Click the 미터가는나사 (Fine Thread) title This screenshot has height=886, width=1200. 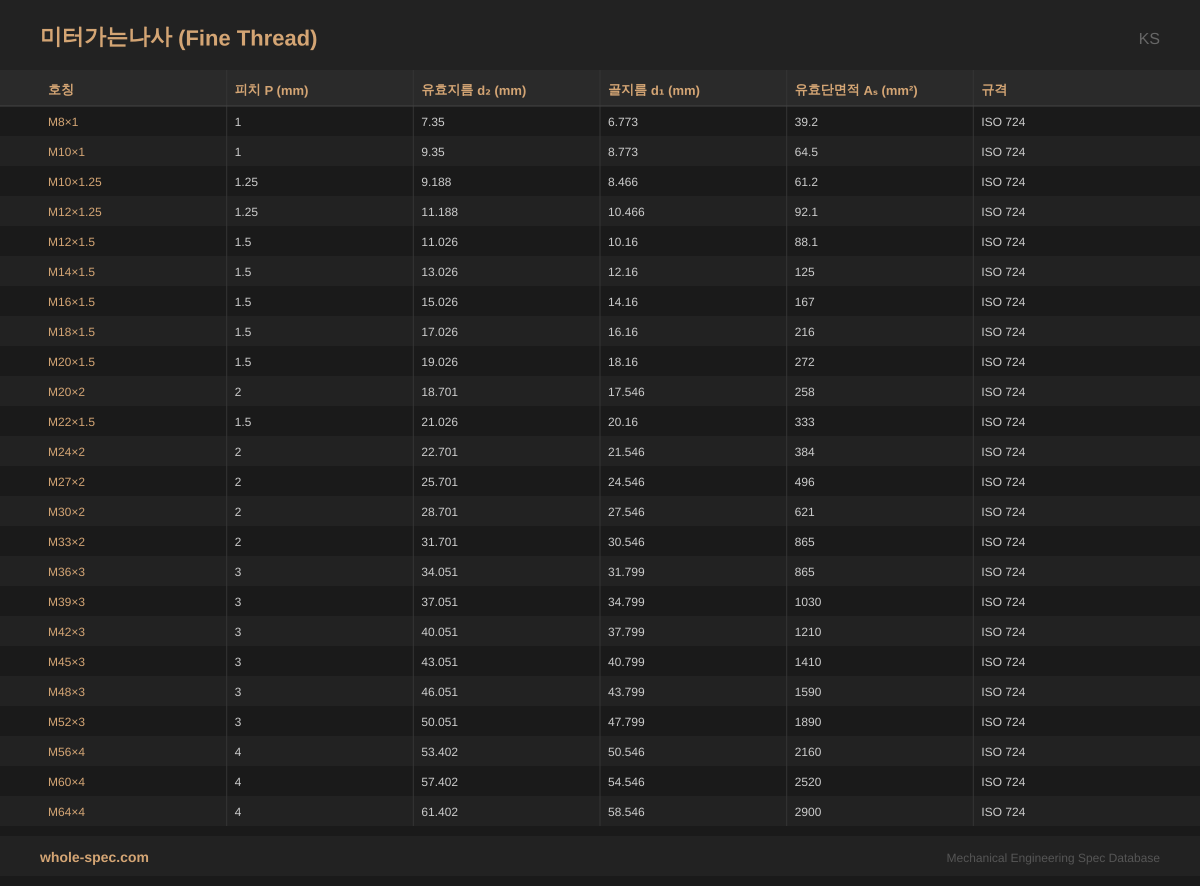pos(178,38)
